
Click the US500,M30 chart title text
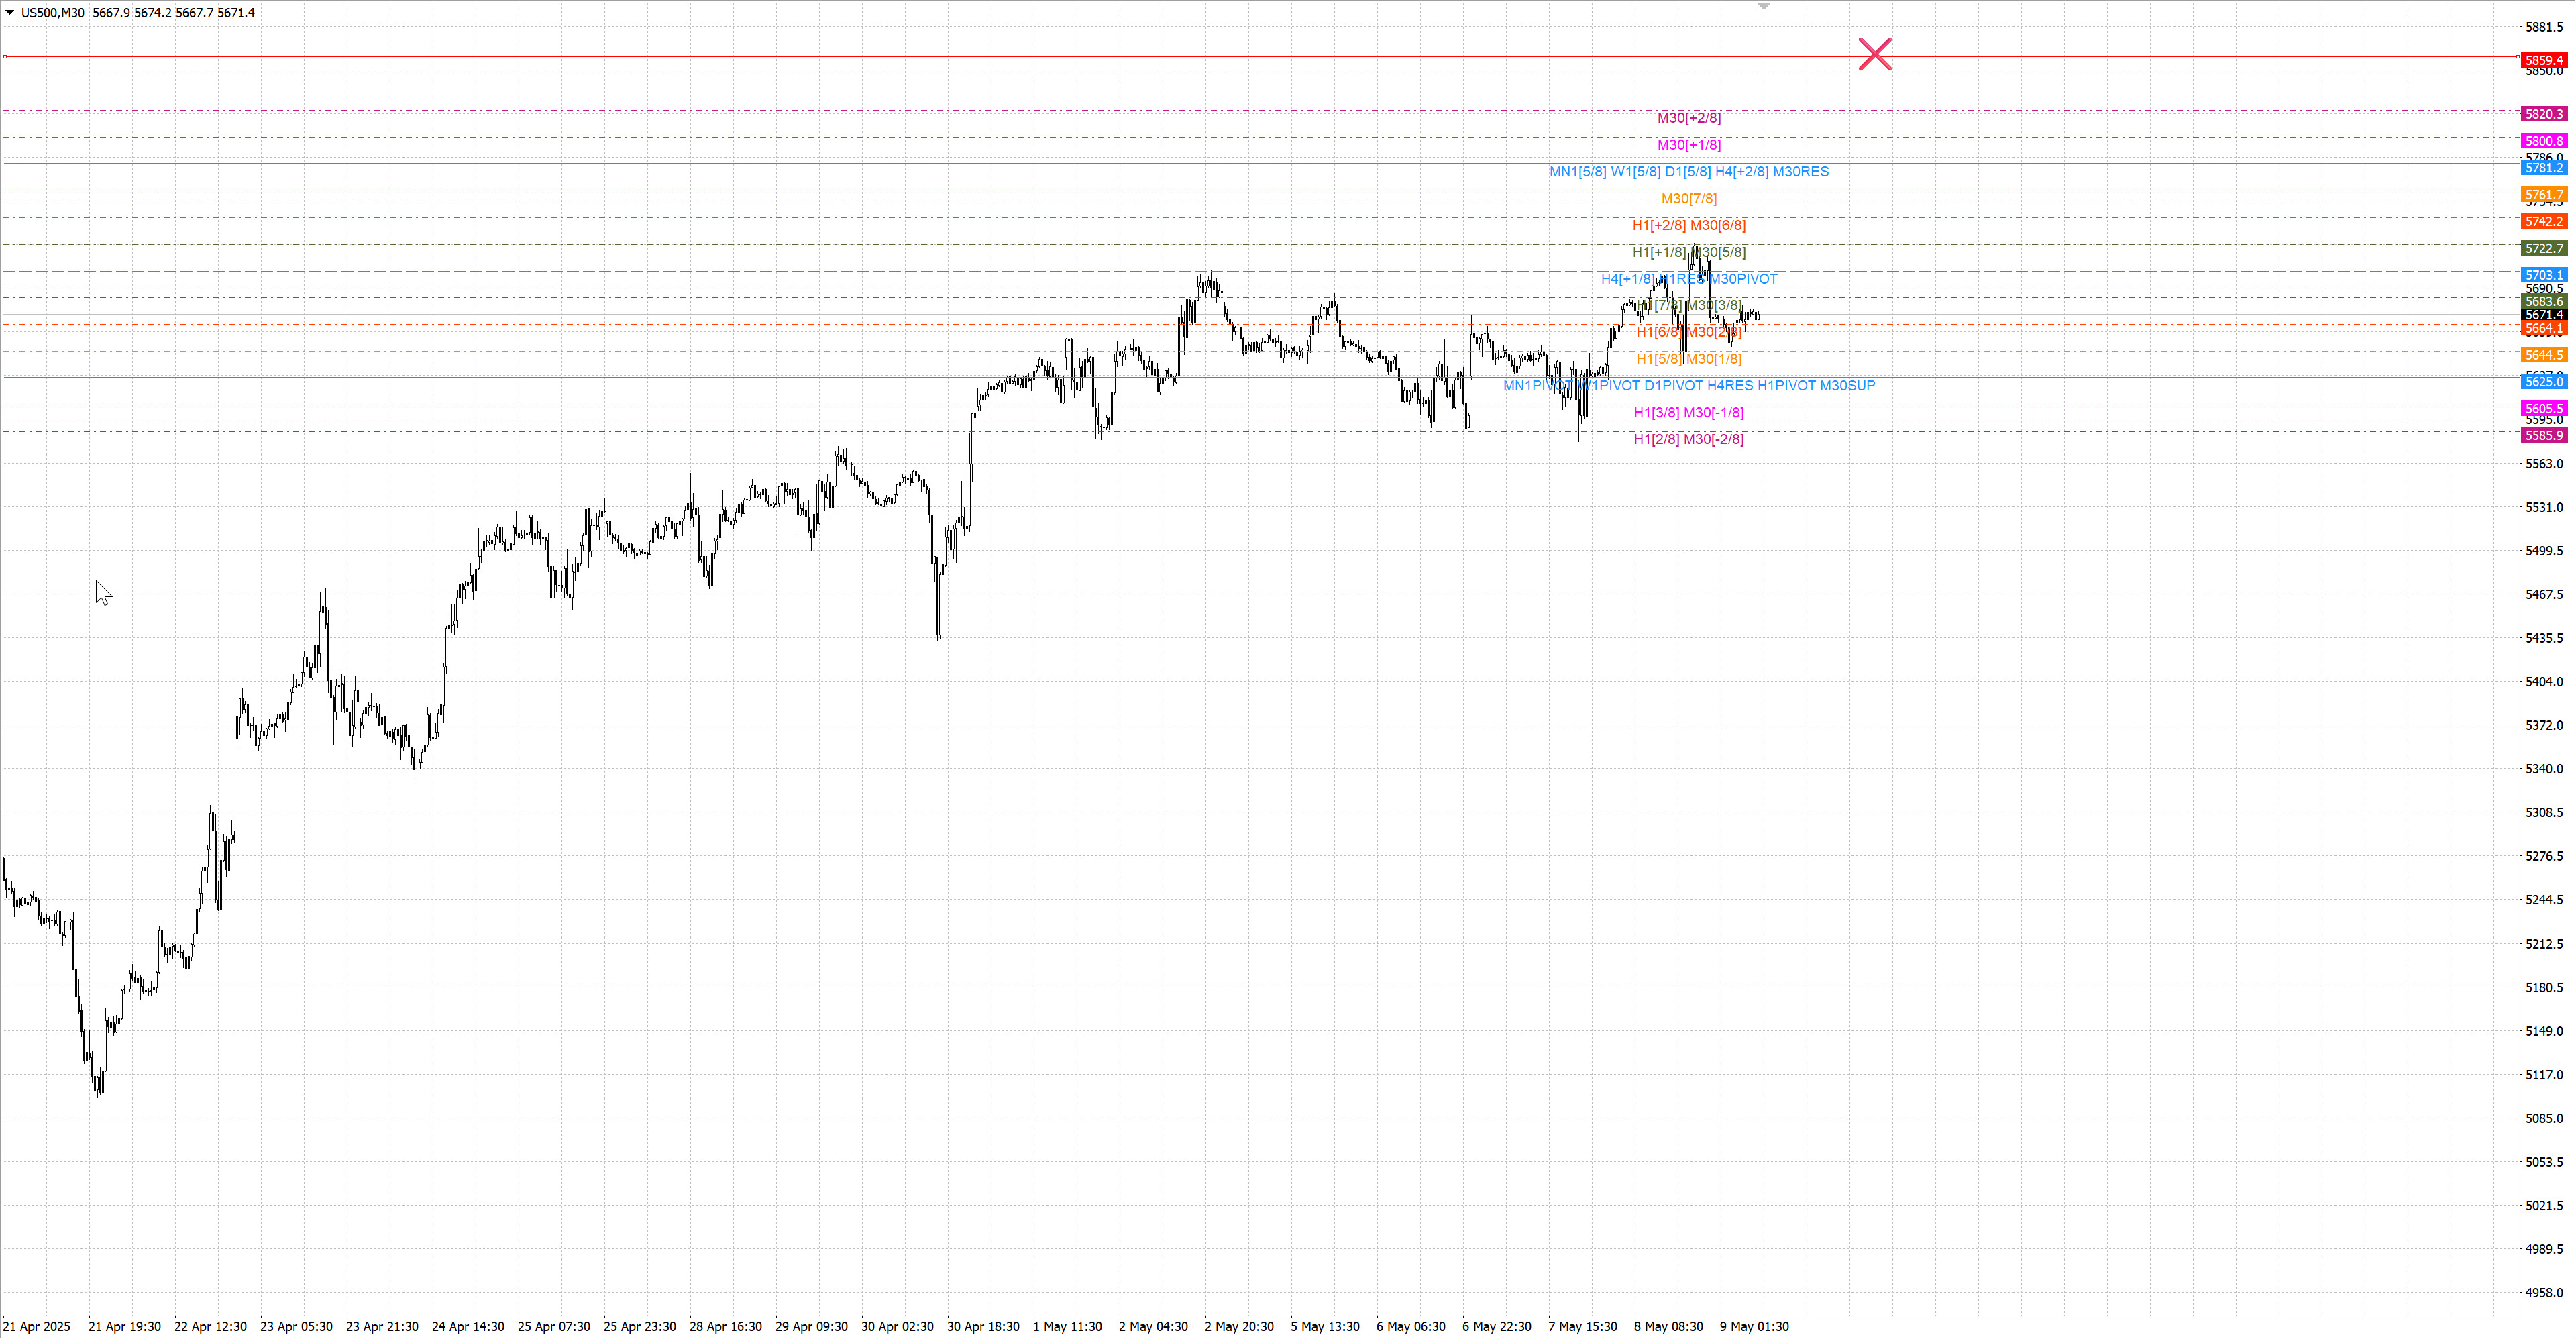point(53,13)
